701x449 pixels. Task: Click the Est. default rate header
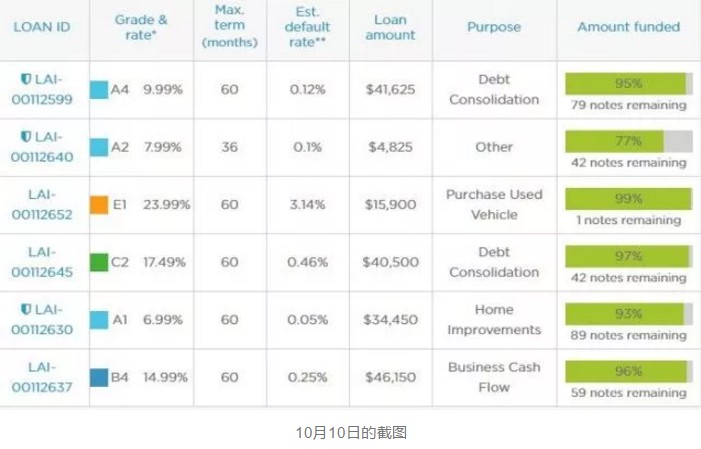pyautogui.click(x=308, y=27)
